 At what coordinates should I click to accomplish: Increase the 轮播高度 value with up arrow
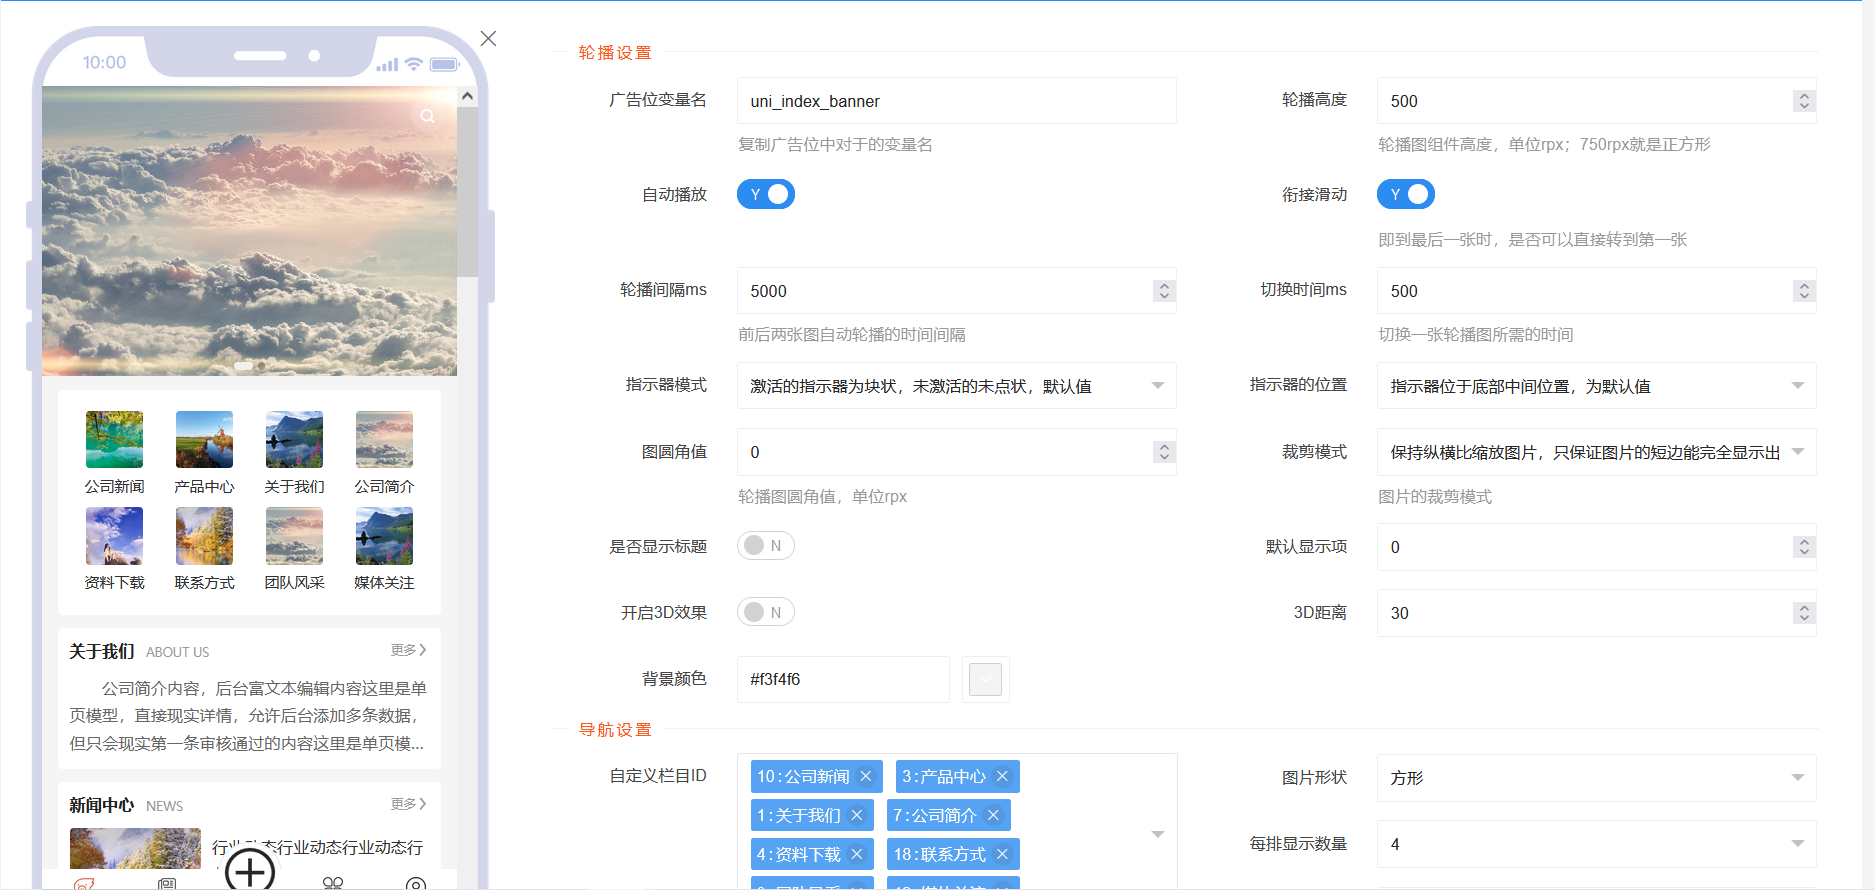1804,96
